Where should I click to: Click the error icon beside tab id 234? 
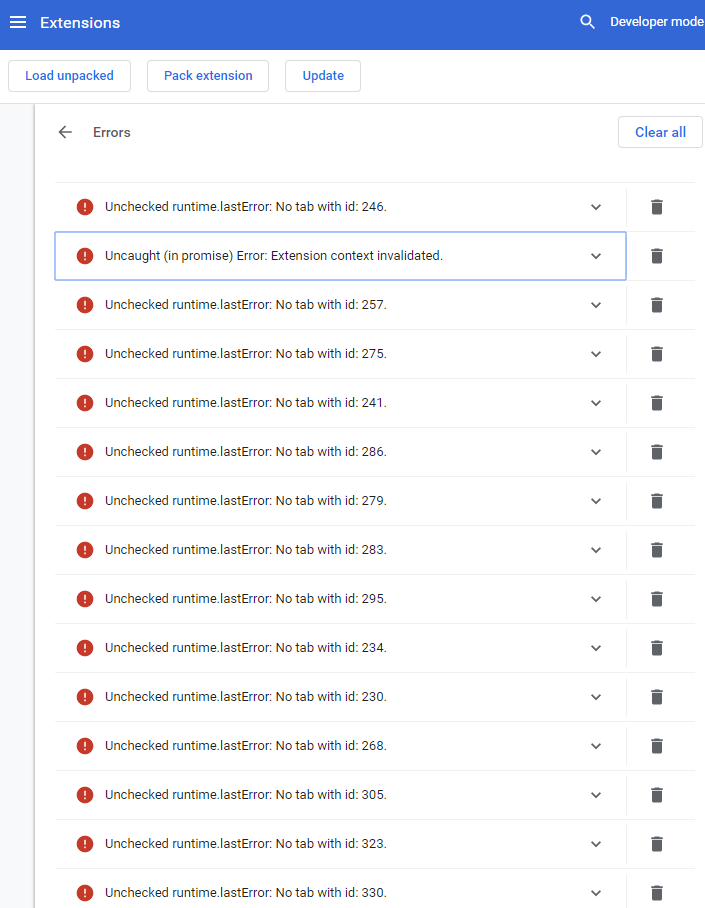(85, 648)
